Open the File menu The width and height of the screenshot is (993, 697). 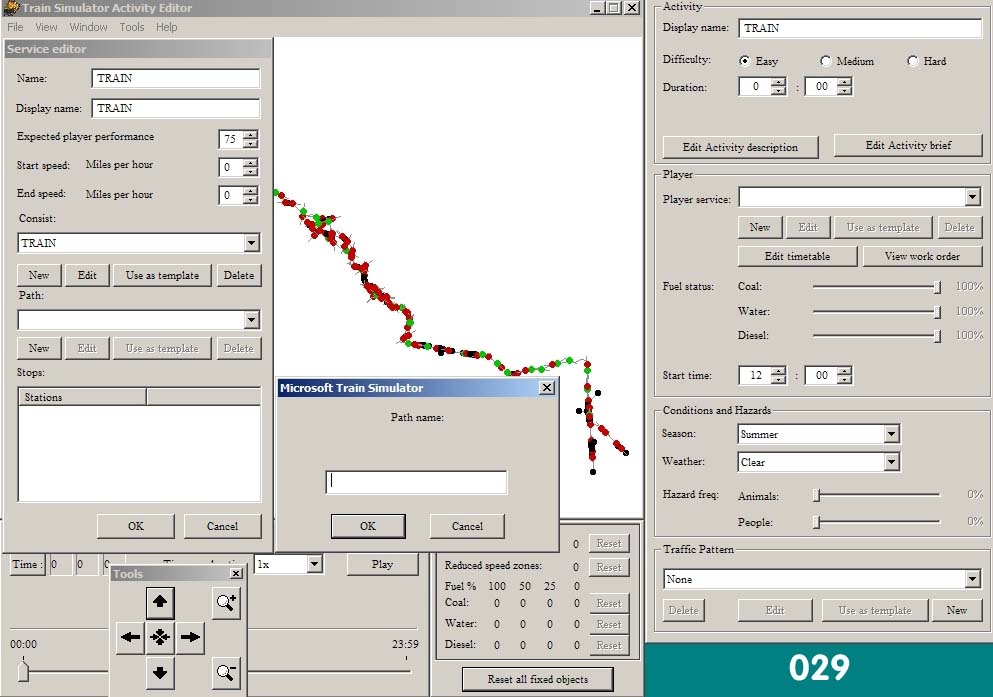click(15, 27)
